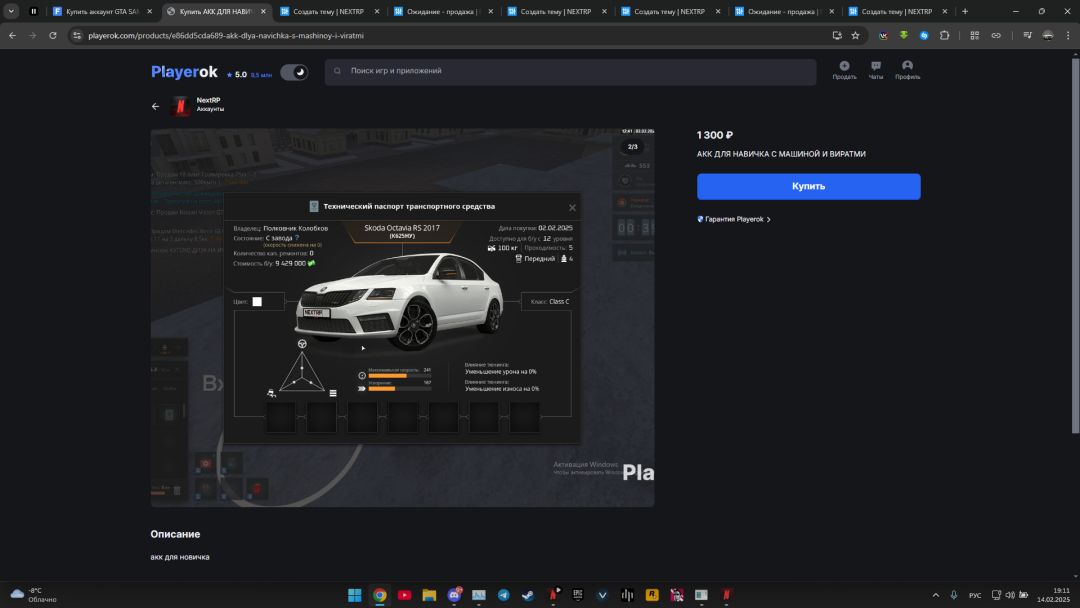Screen dimensions: 1080x608
Task: Open the media control toolbar icon
Action: coord(1027,35)
